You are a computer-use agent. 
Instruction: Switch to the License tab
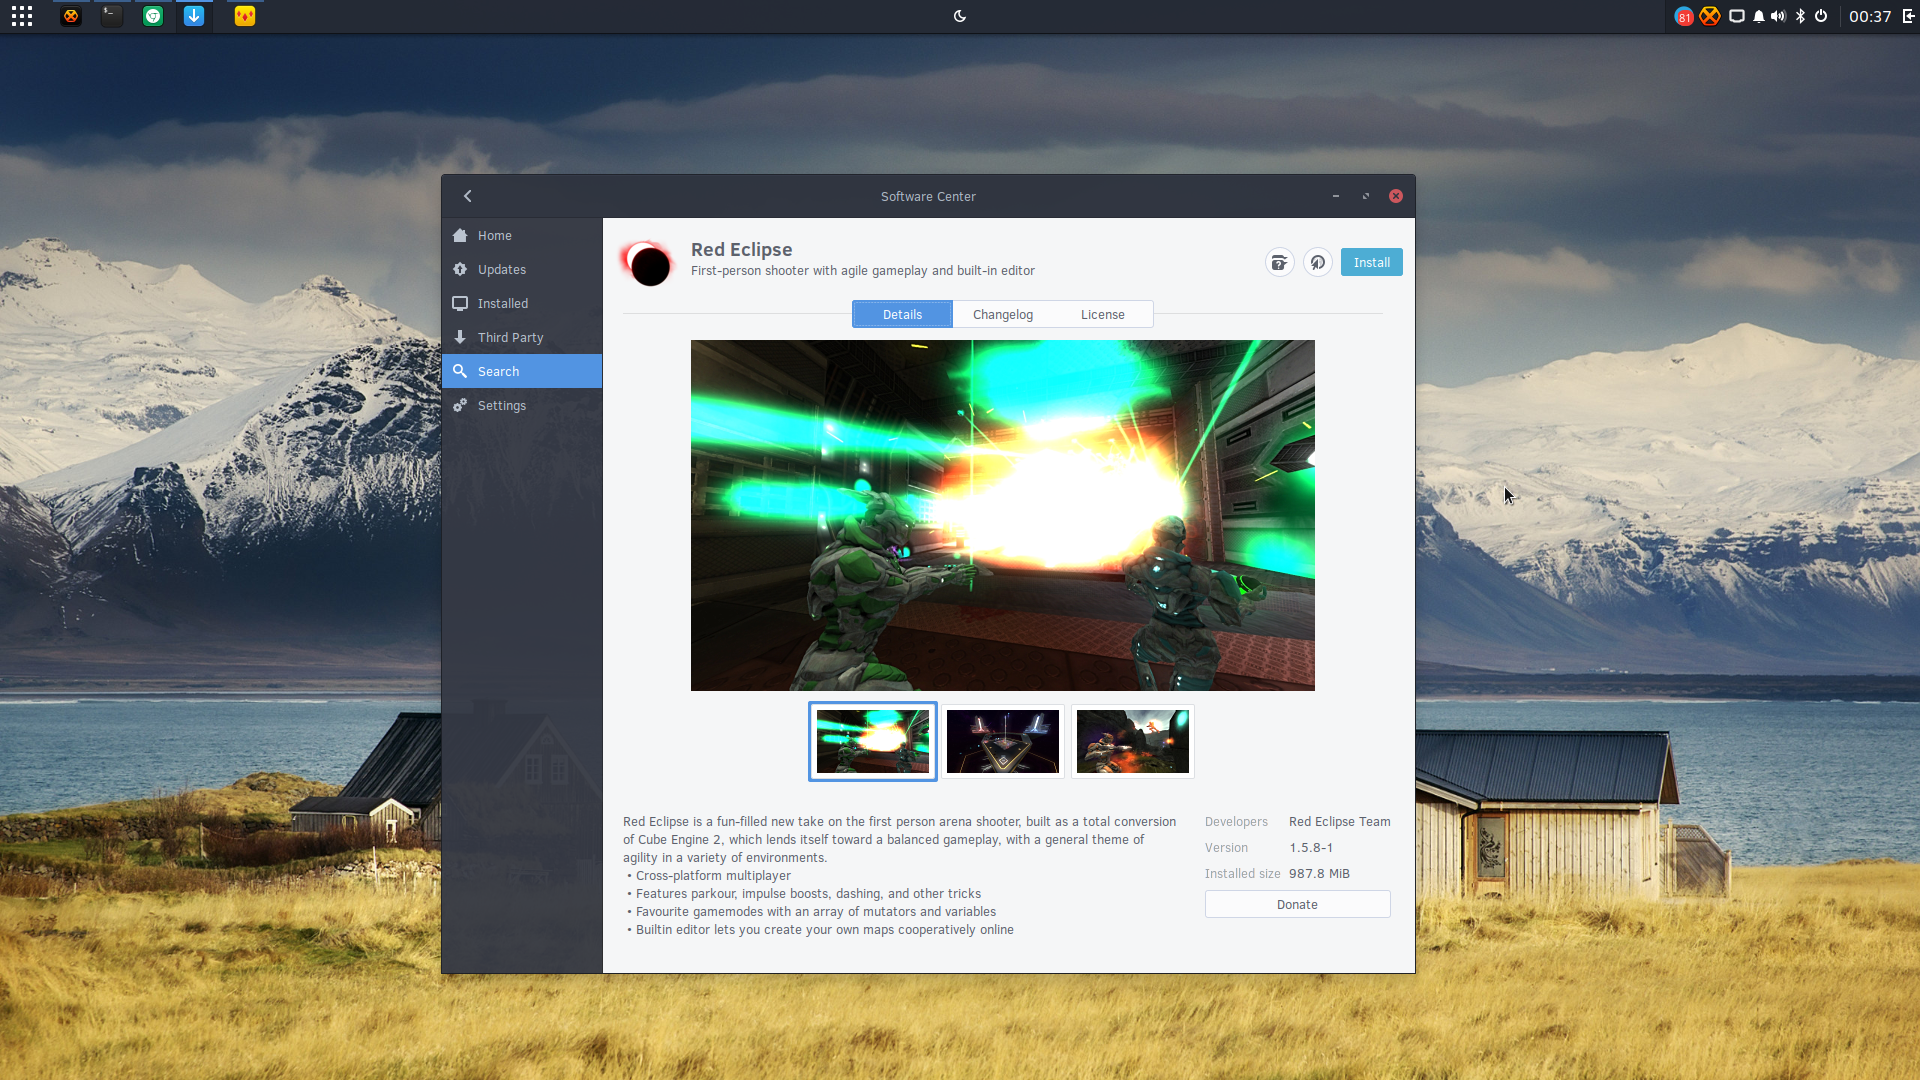pos(1103,314)
